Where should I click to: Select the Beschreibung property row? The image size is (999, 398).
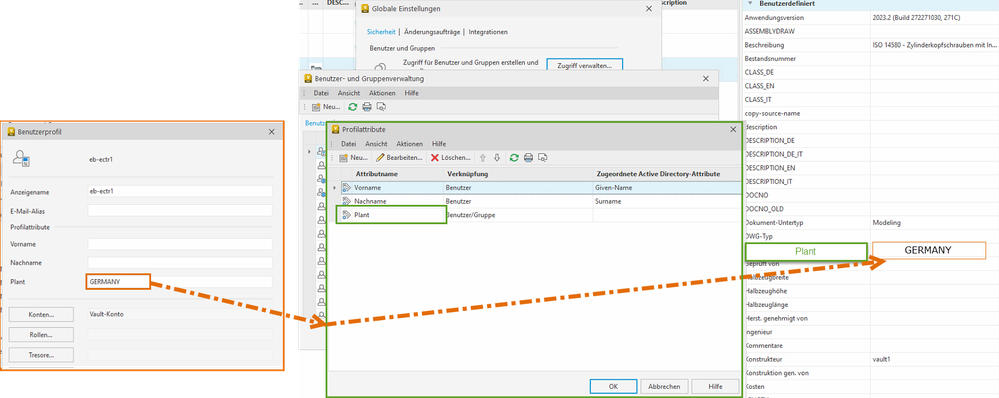point(871,45)
